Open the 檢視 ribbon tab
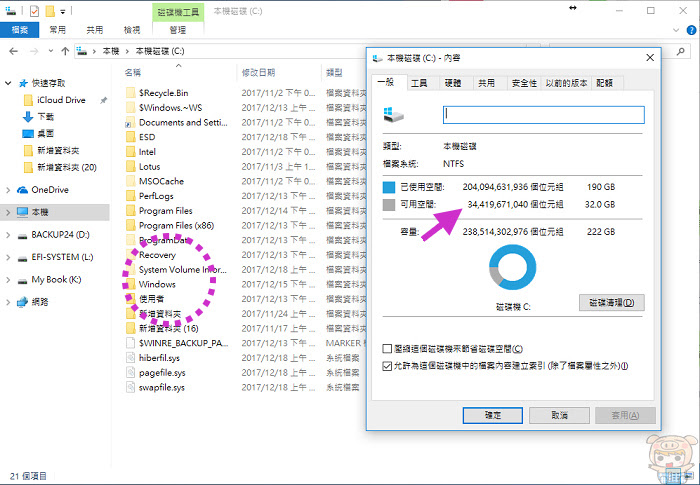700x485 pixels. (x=132, y=30)
